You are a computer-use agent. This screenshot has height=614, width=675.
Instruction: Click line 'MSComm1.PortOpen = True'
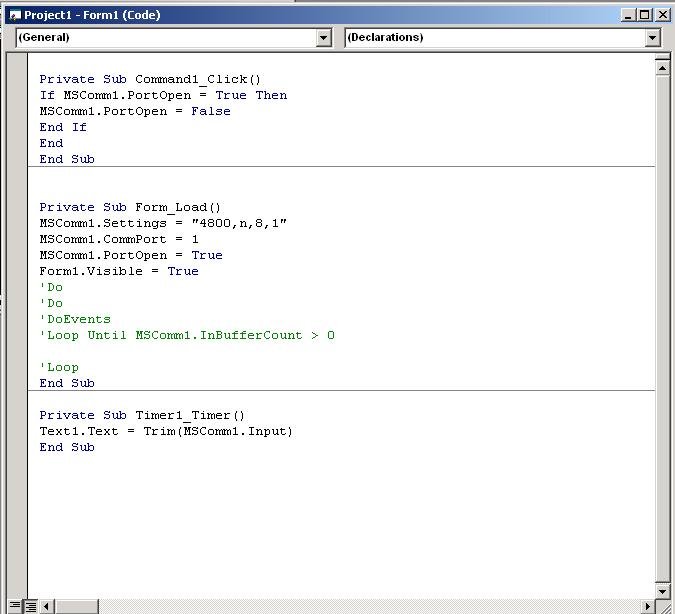131,255
